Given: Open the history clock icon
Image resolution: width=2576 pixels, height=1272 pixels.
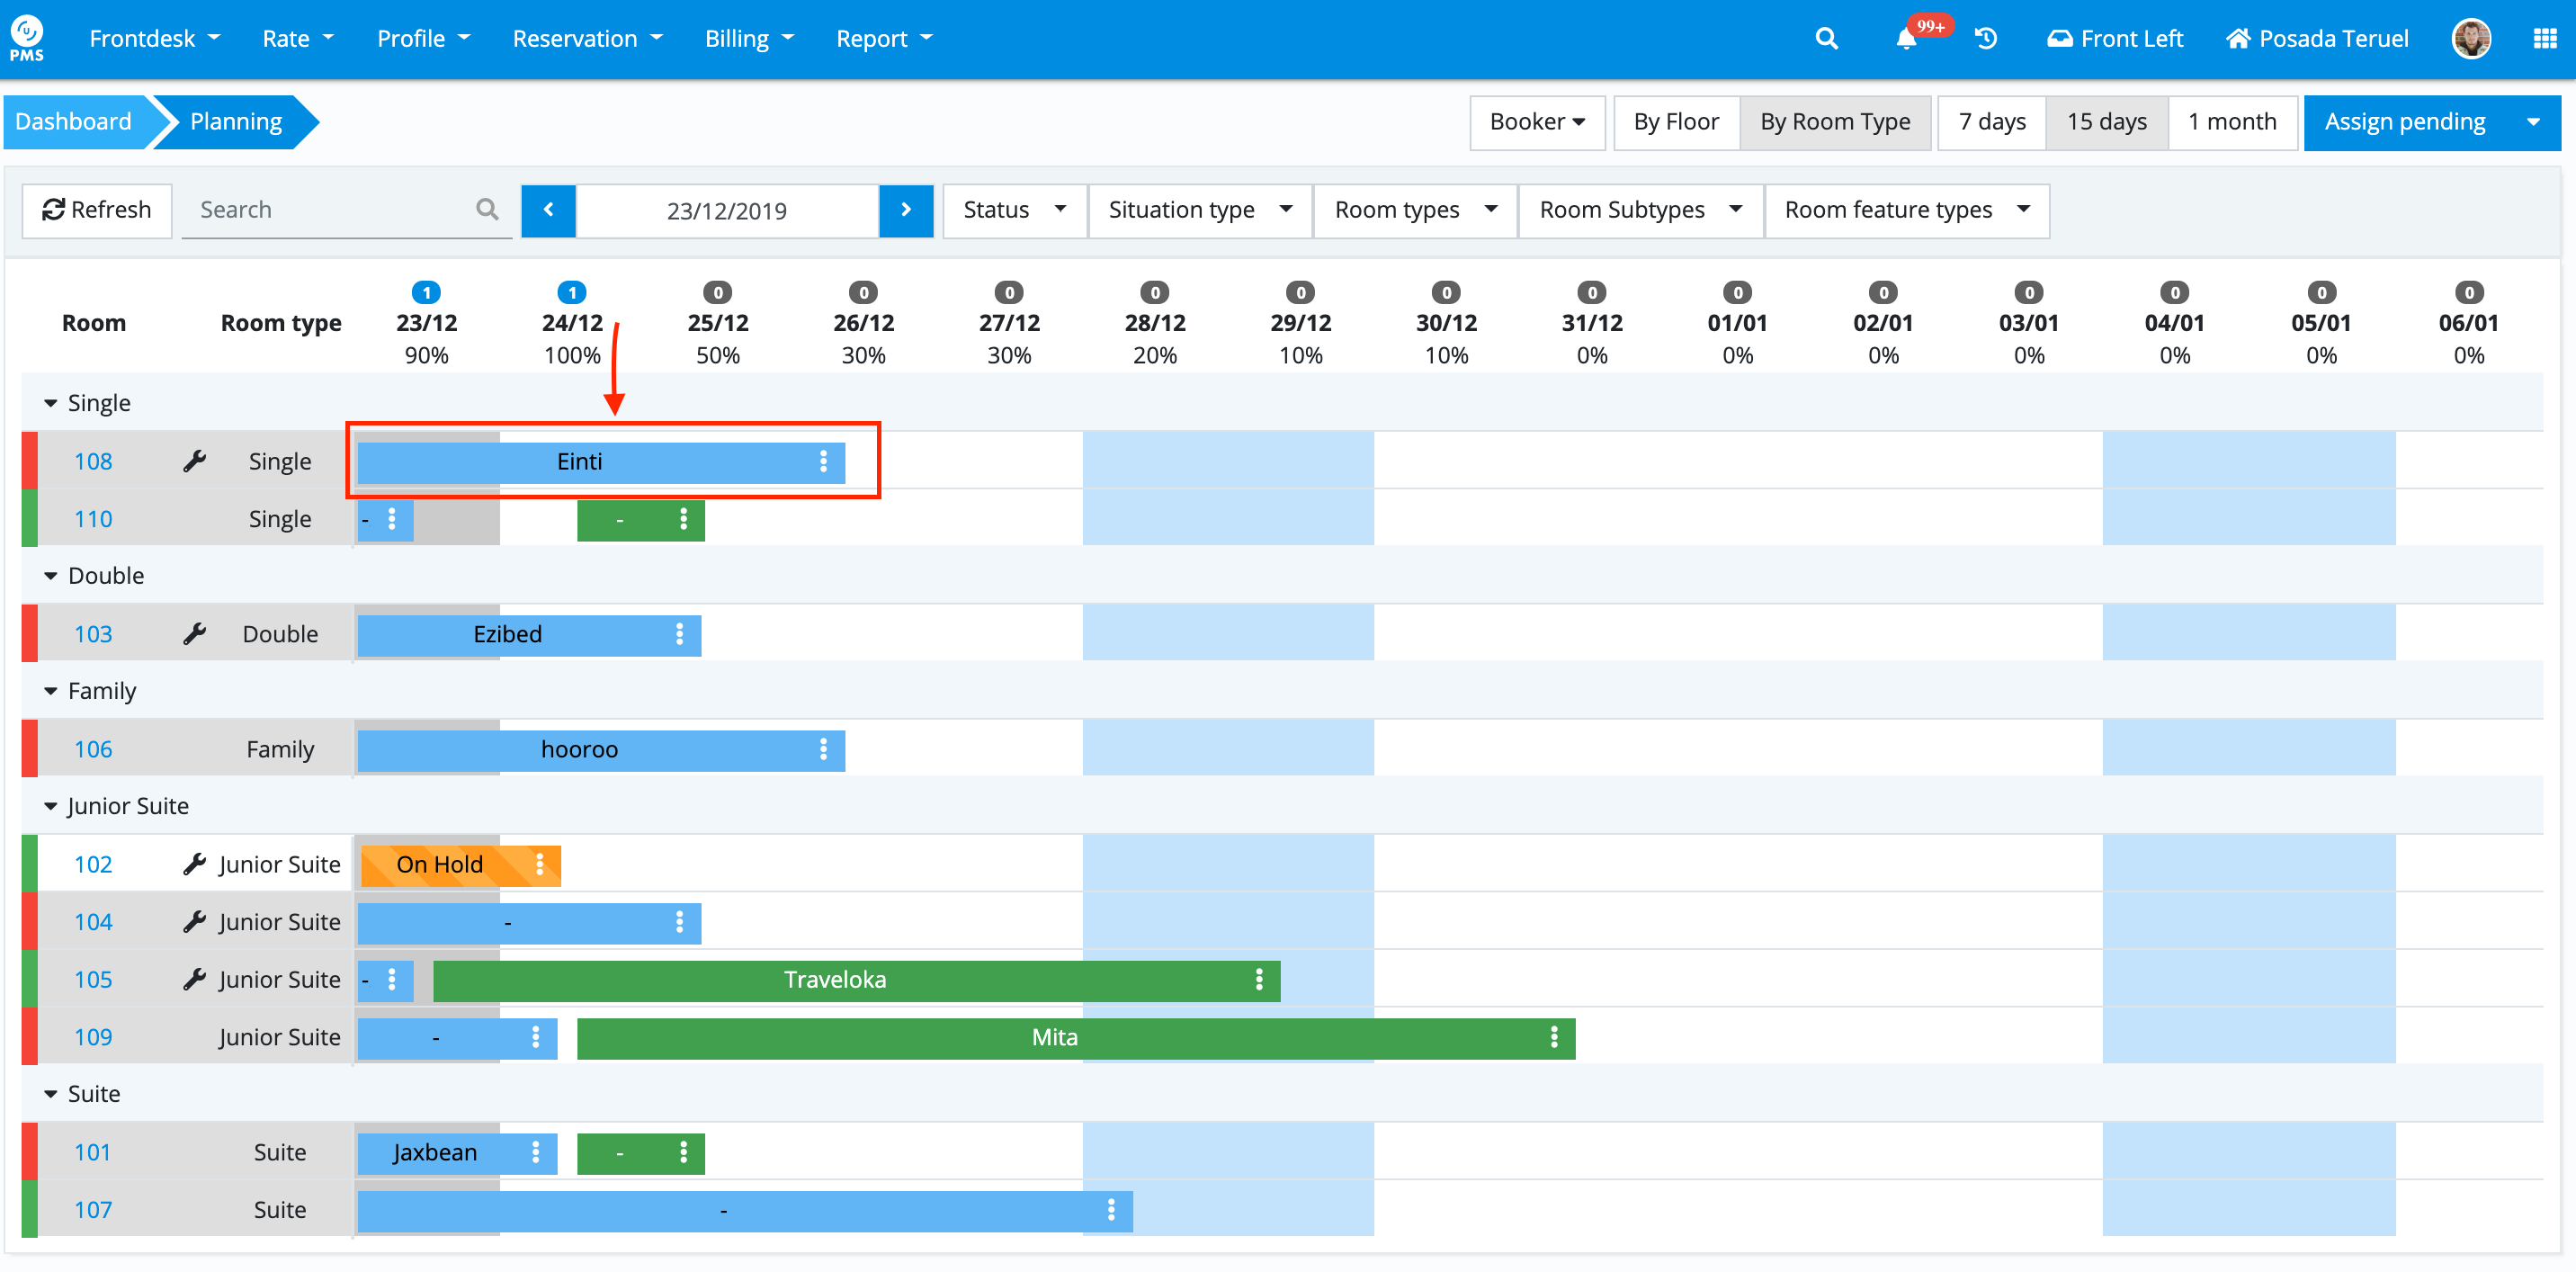Looking at the screenshot, I should (x=1986, y=39).
